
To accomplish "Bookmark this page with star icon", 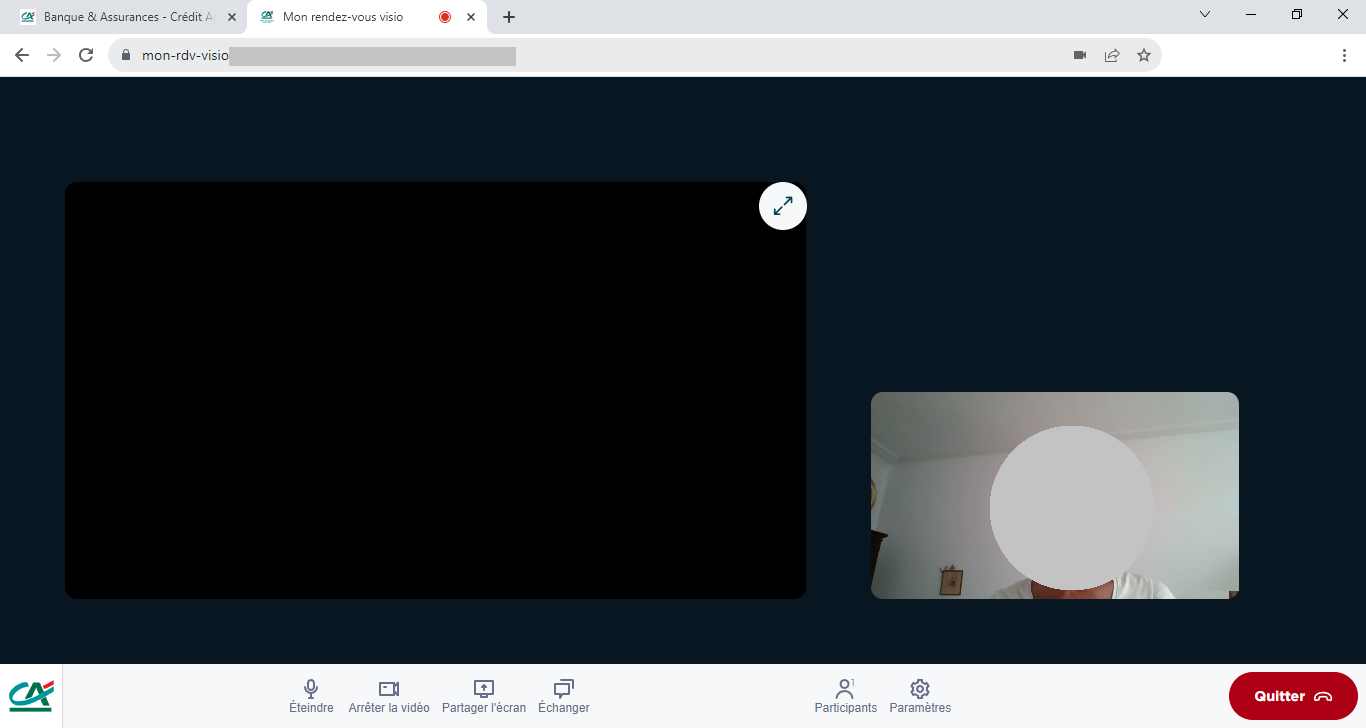I will tap(1144, 56).
